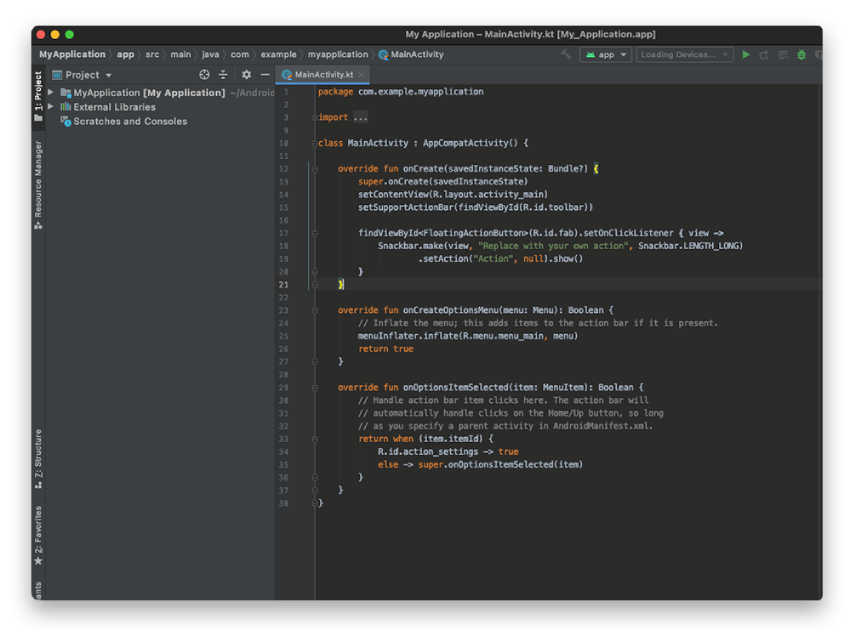Click the src breadcrumb in navigation bar
Viewport: 850px width, 630px height.
152,55
